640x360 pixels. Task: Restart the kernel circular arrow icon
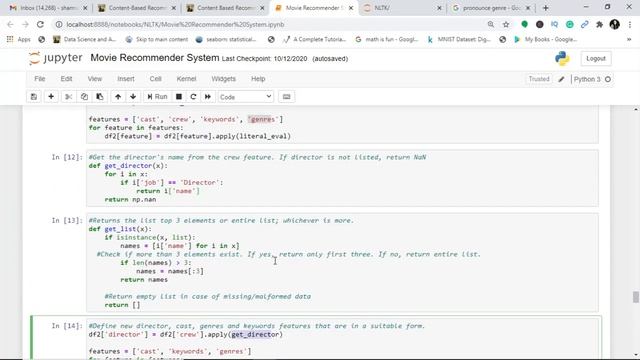(x=193, y=97)
